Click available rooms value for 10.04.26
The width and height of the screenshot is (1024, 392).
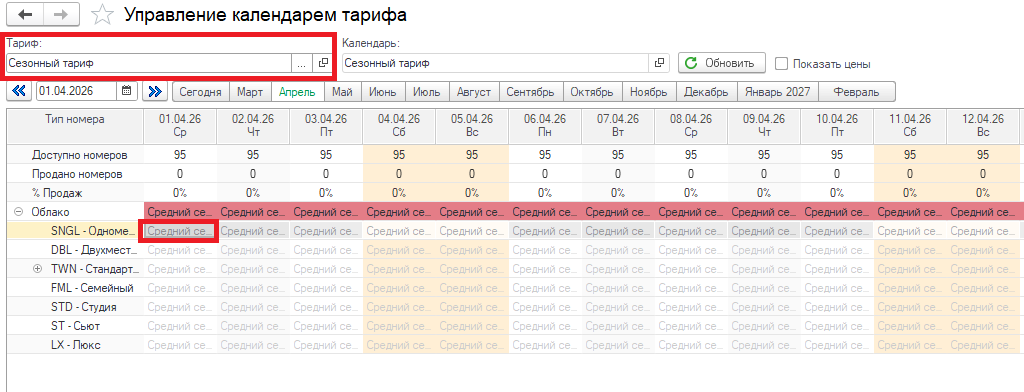coord(837,155)
